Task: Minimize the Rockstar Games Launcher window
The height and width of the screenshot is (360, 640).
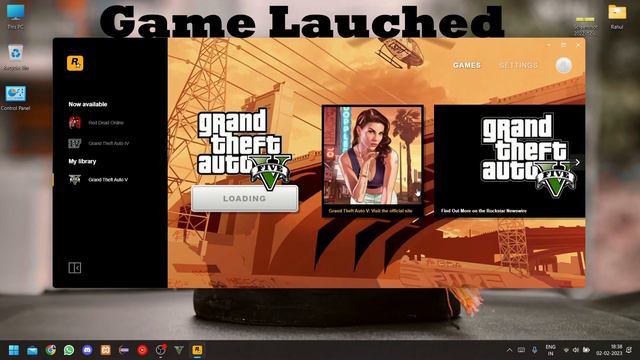Action: coord(549,45)
